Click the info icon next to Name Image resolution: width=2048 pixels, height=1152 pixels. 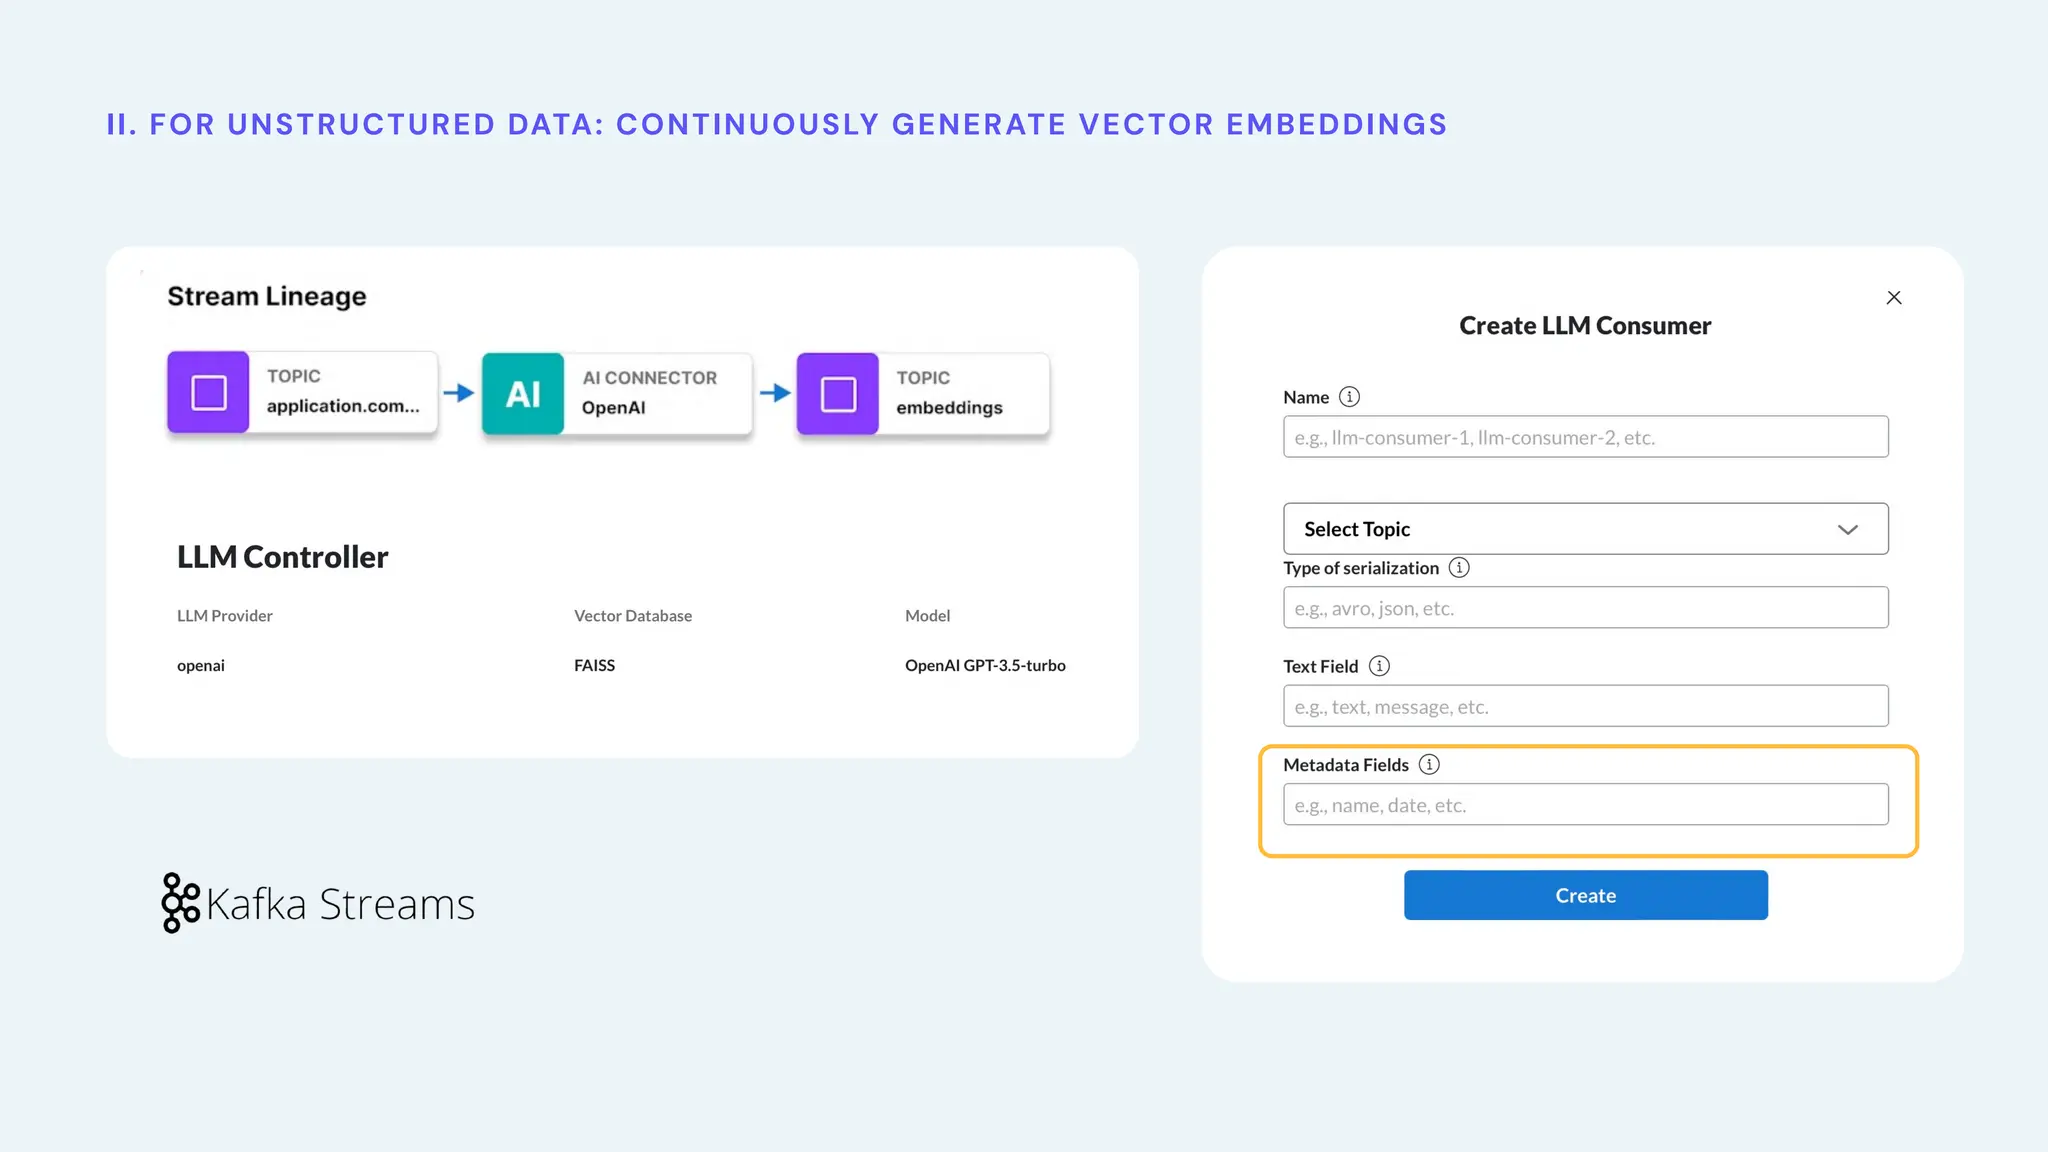click(x=1349, y=397)
